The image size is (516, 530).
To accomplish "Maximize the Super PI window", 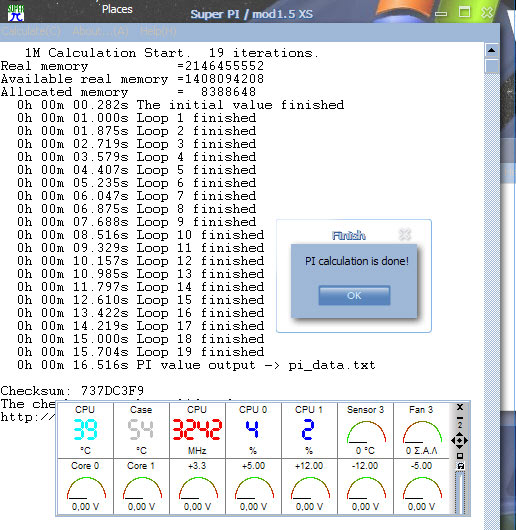I will click(x=464, y=12).
